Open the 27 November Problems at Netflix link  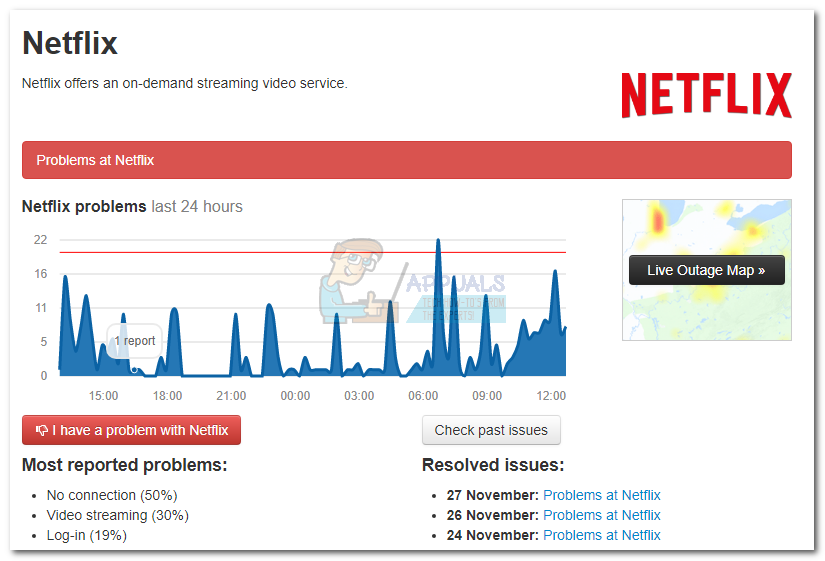click(x=601, y=495)
